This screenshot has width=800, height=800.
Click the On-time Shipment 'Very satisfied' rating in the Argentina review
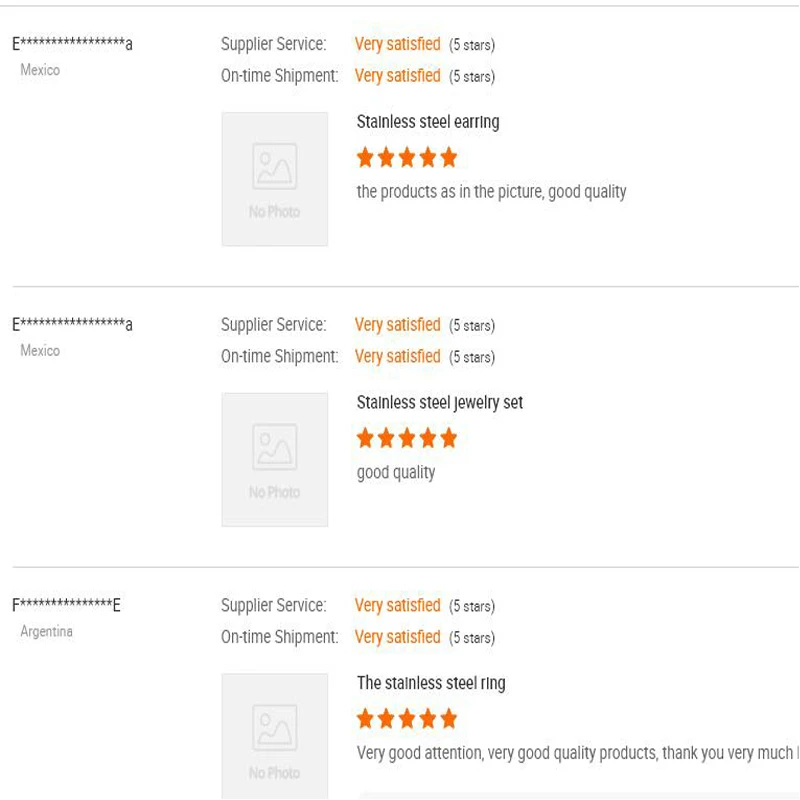pos(398,637)
